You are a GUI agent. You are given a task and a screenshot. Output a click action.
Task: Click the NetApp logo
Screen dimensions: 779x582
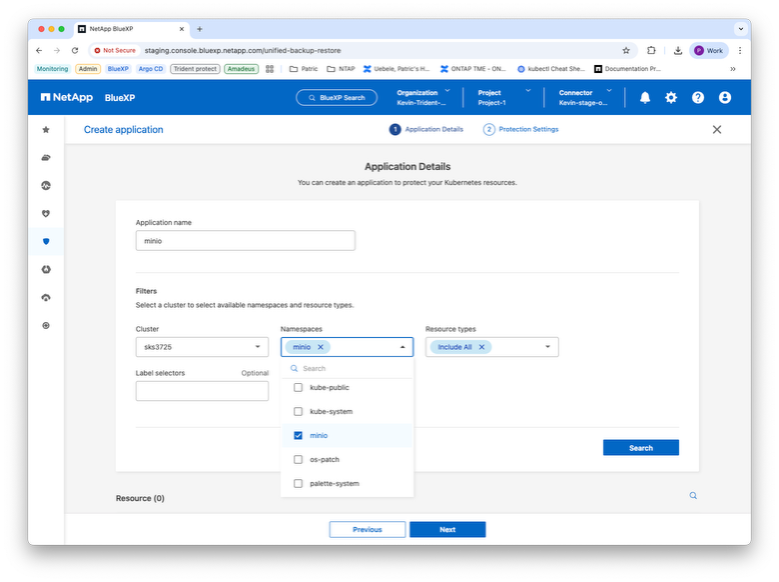pos(67,97)
